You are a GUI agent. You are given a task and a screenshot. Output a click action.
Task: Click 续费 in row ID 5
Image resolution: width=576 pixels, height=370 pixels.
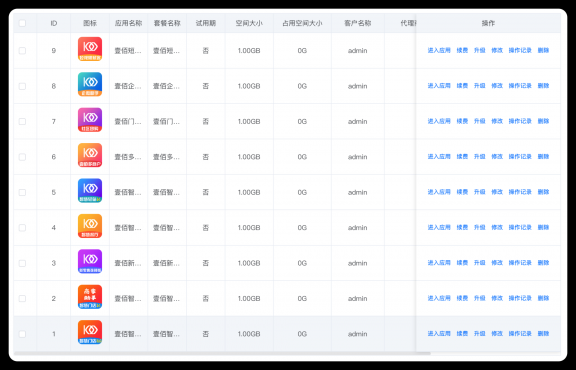(x=462, y=192)
